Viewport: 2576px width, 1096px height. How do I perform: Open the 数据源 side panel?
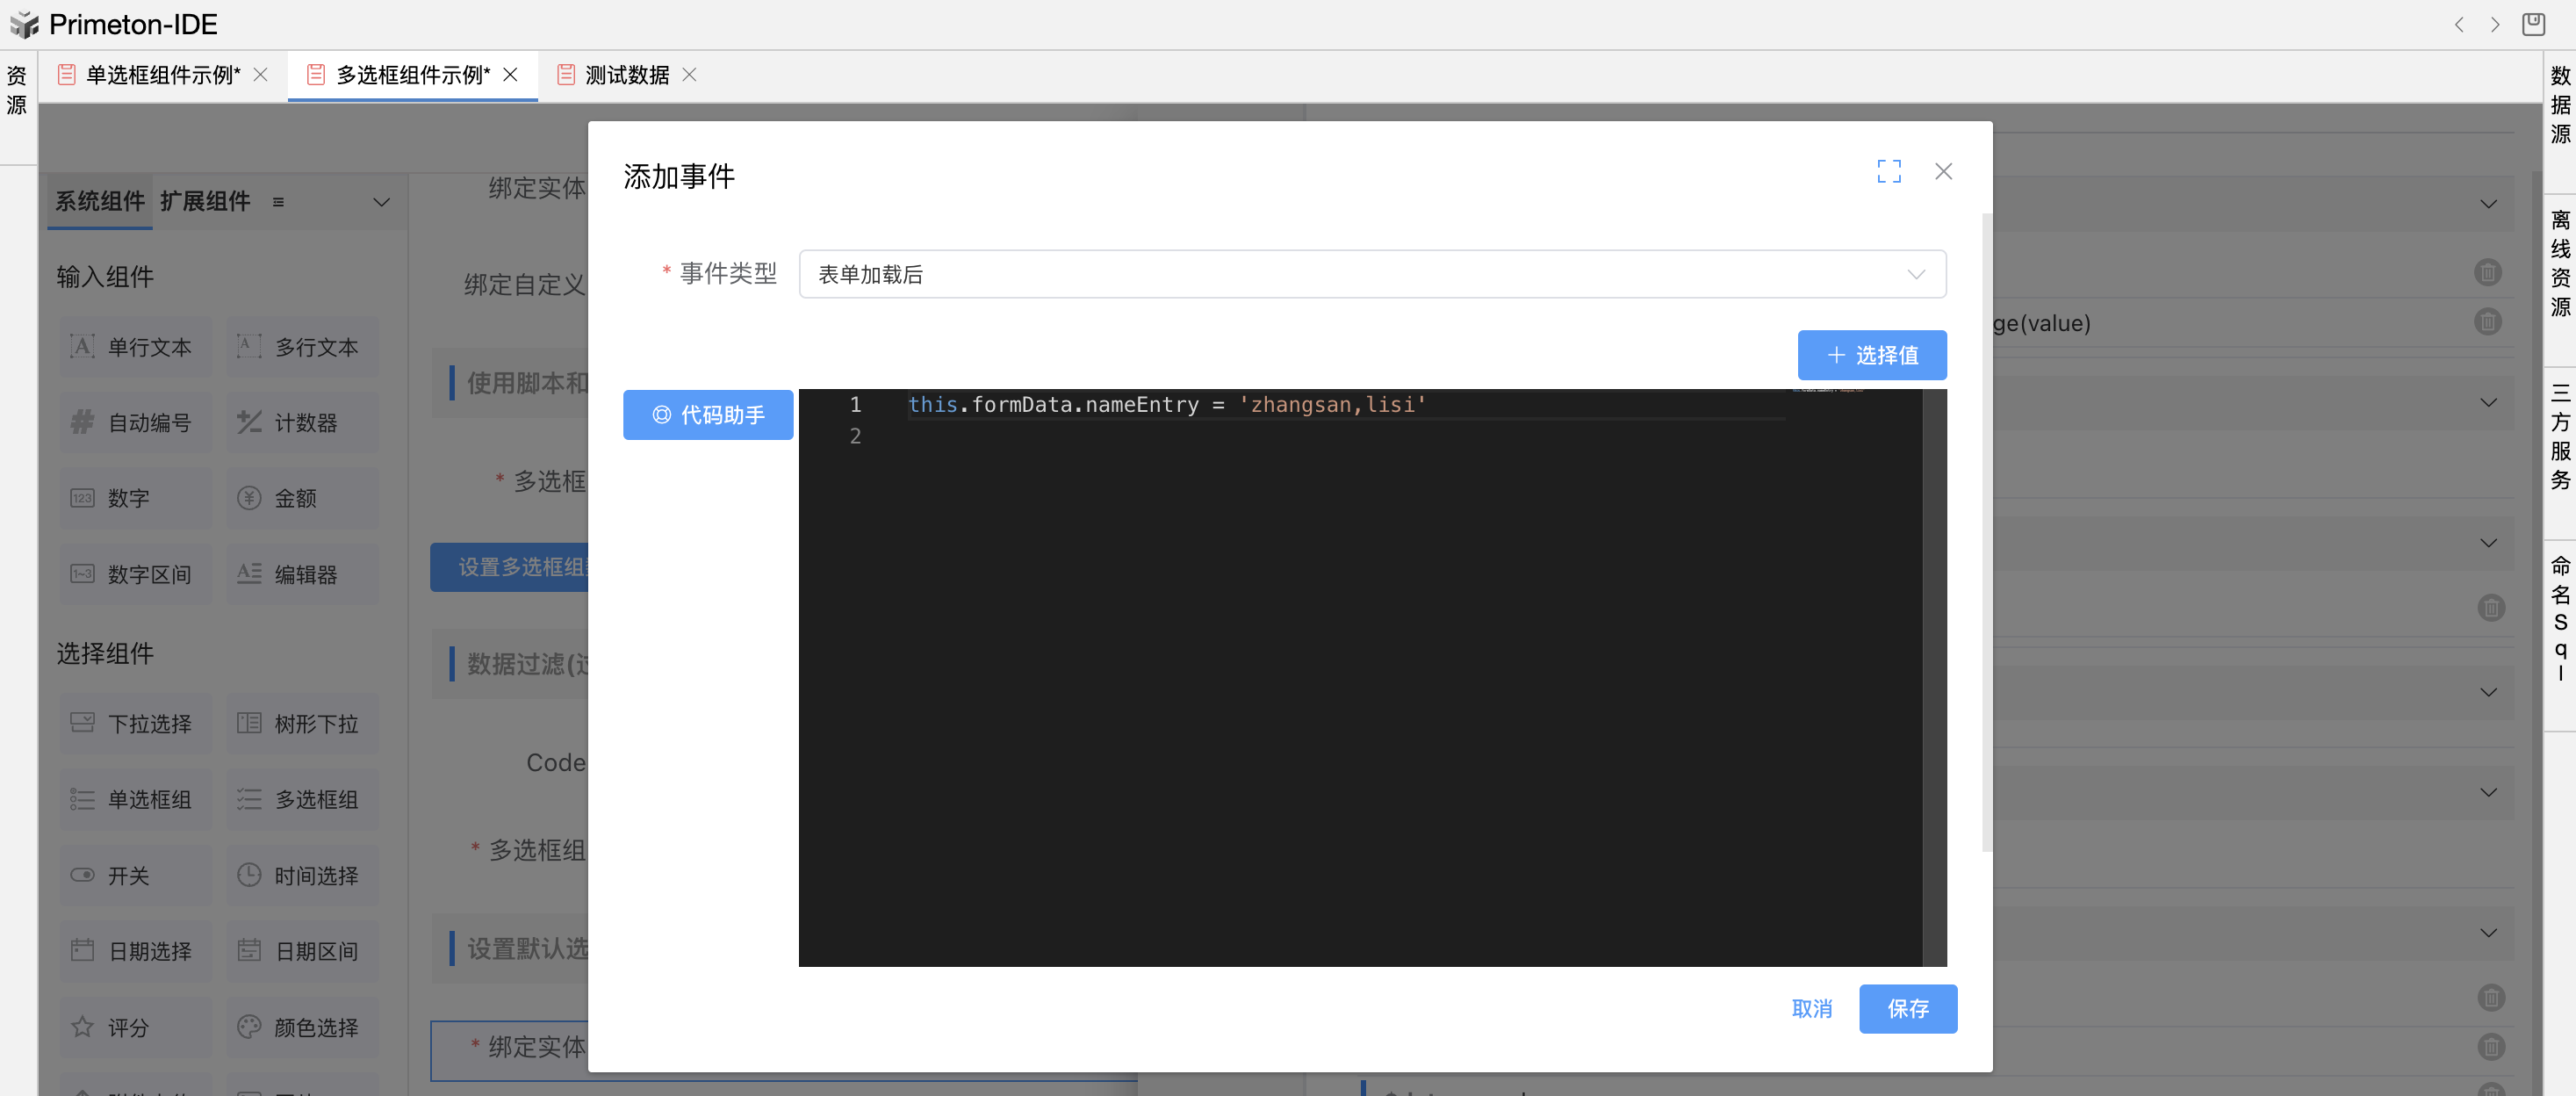point(2559,105)
